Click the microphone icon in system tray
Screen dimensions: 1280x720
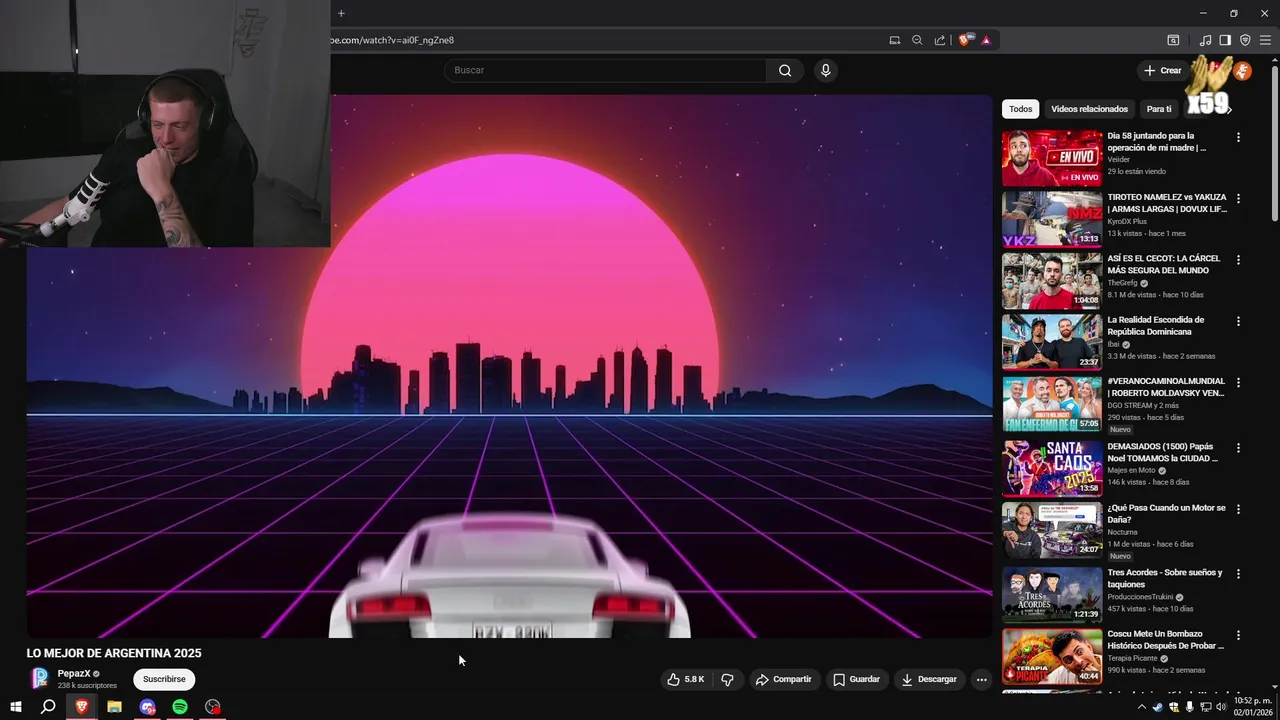[x=1190, y=707]
